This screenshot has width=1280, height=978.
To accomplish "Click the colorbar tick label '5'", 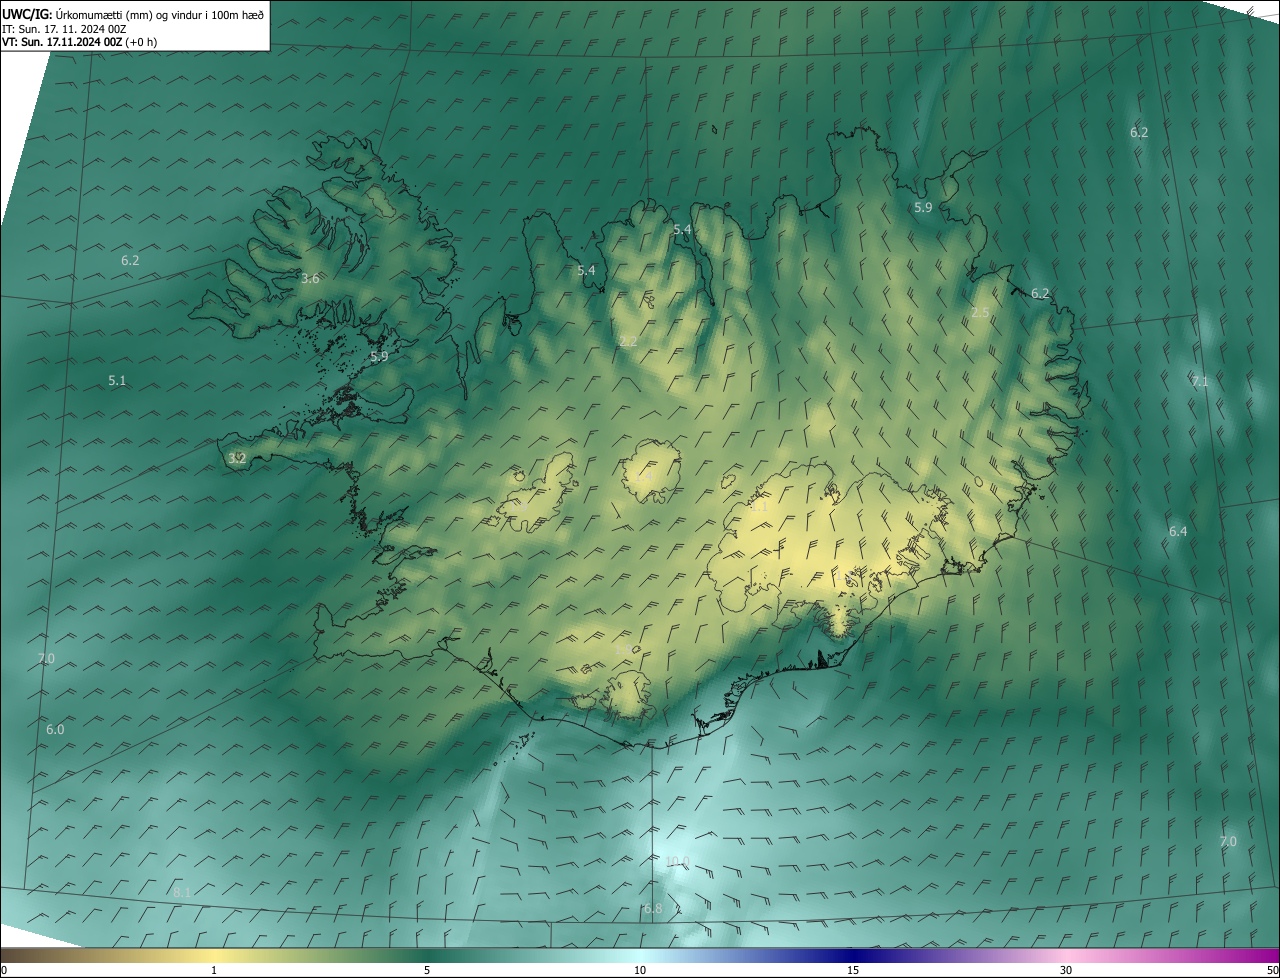I will 427,970.
